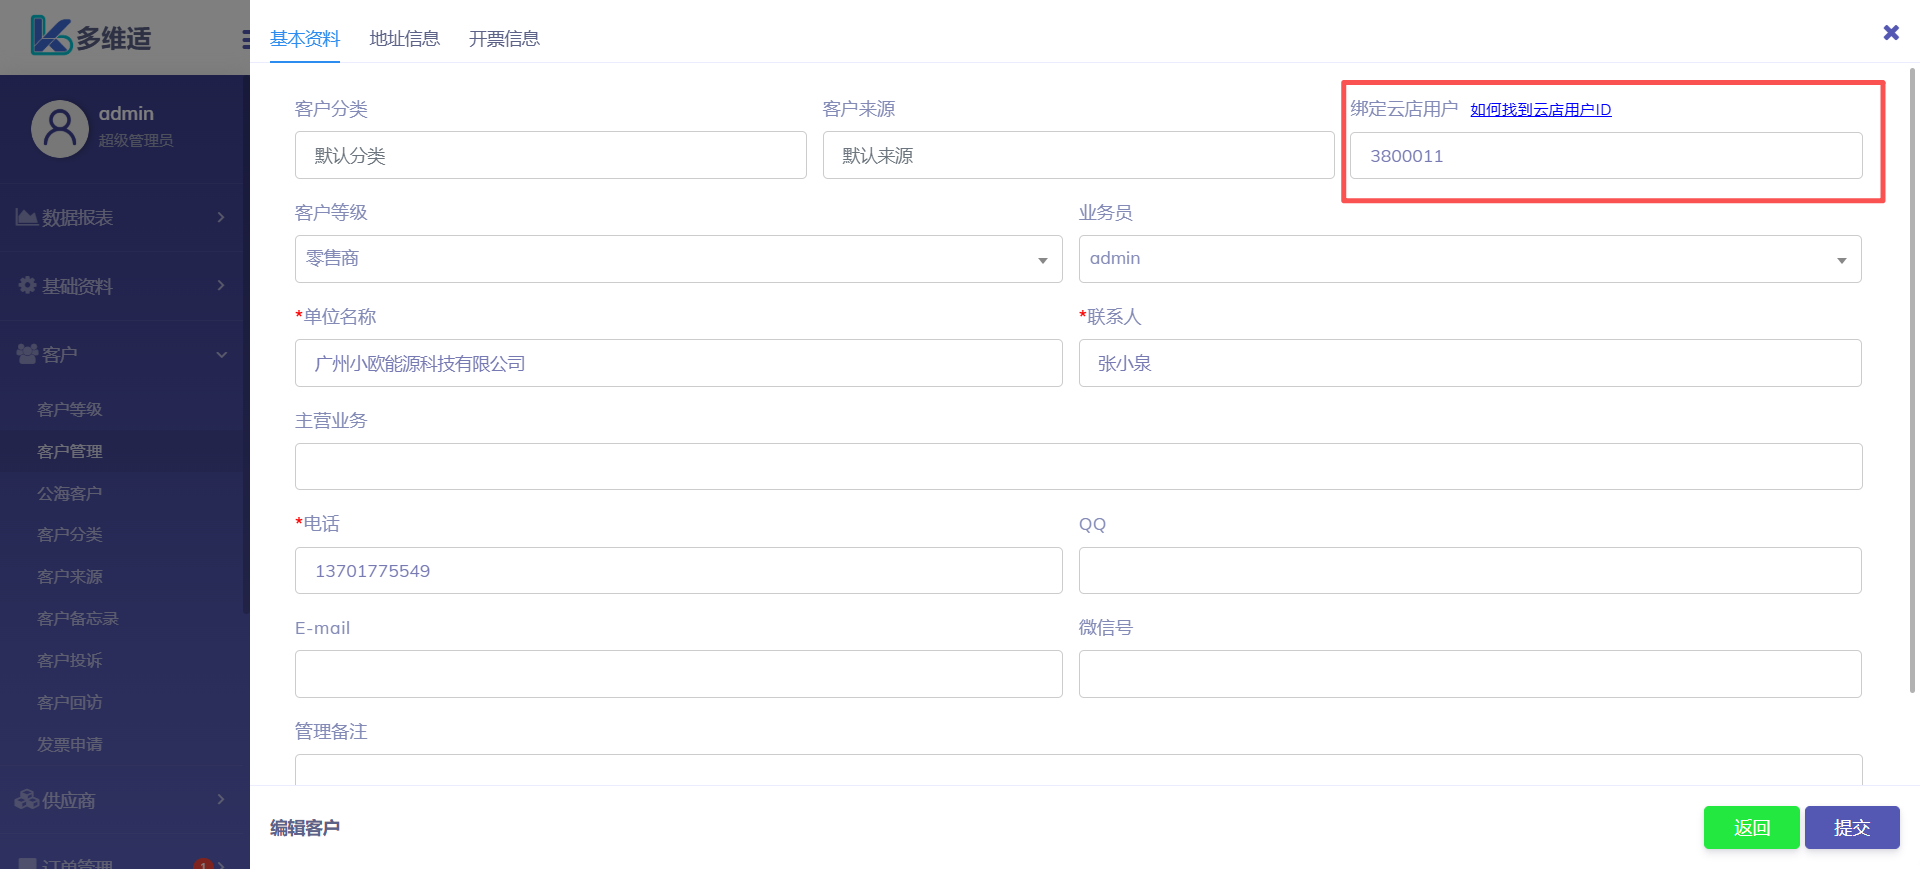1920x869 pixels.
Task: Click the 电话 input field
Action: 678,571
